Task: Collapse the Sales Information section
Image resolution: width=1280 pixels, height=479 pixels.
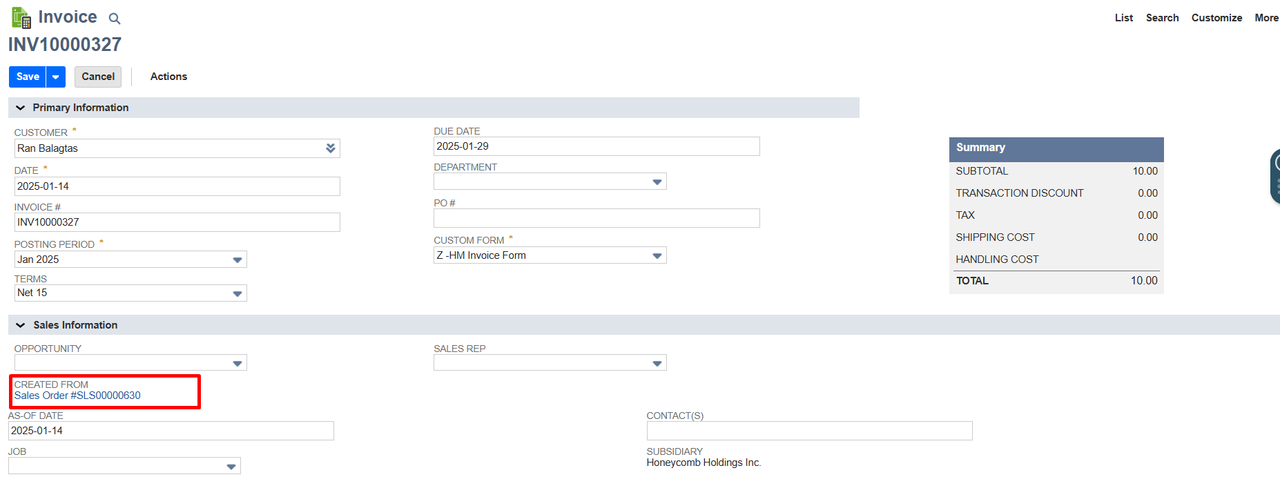Action: (x=20, y=325)
